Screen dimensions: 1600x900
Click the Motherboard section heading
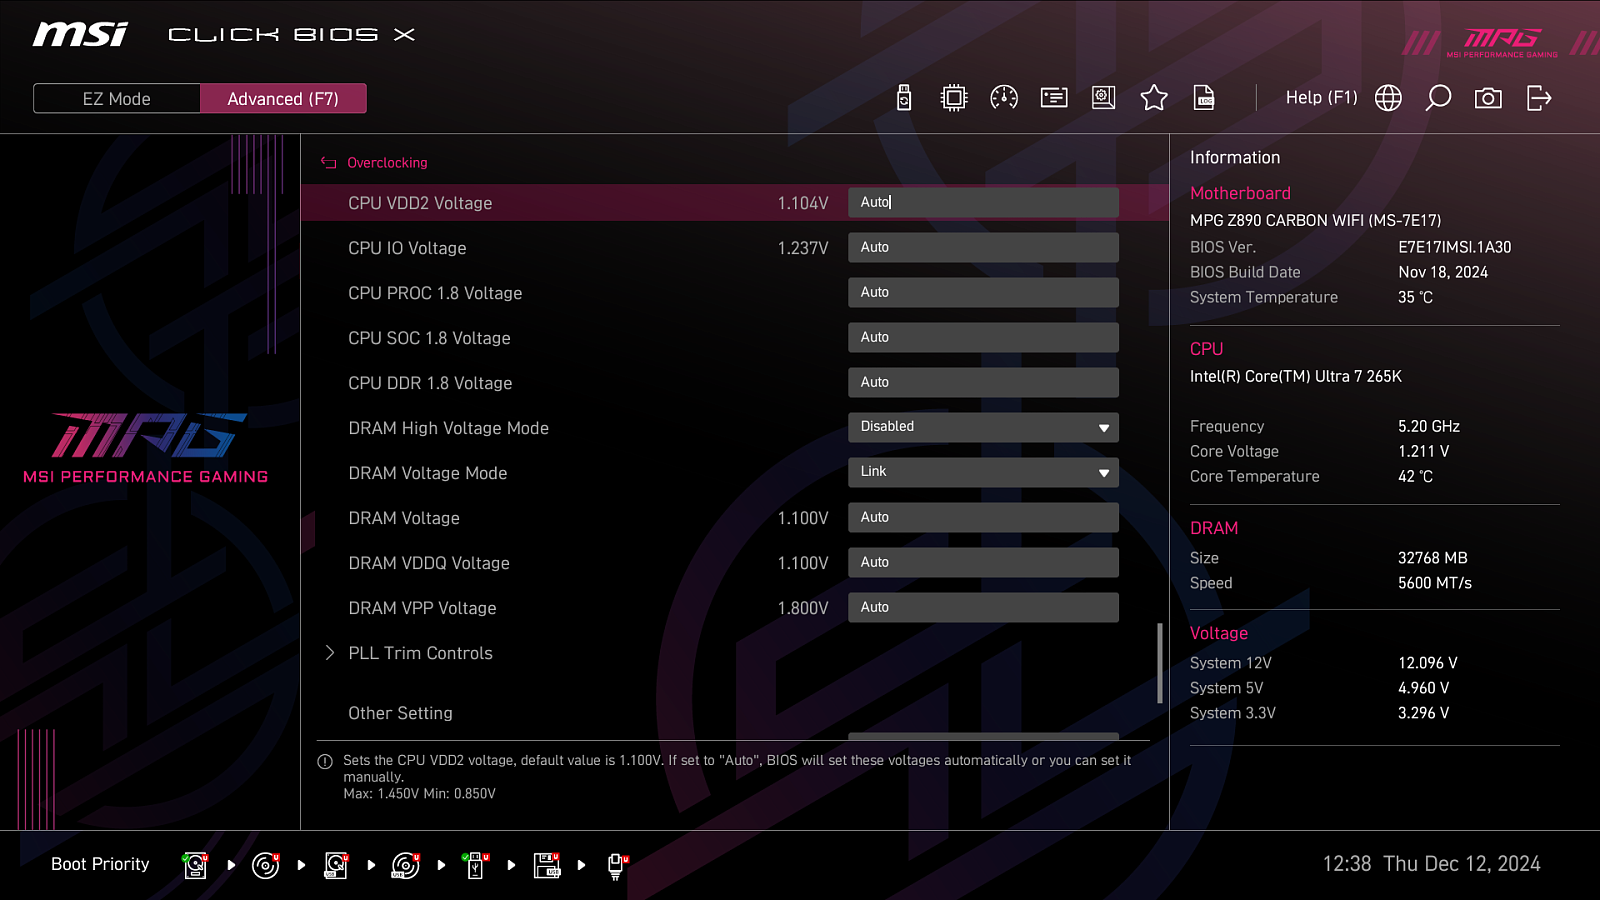(x=1240, y=193)
